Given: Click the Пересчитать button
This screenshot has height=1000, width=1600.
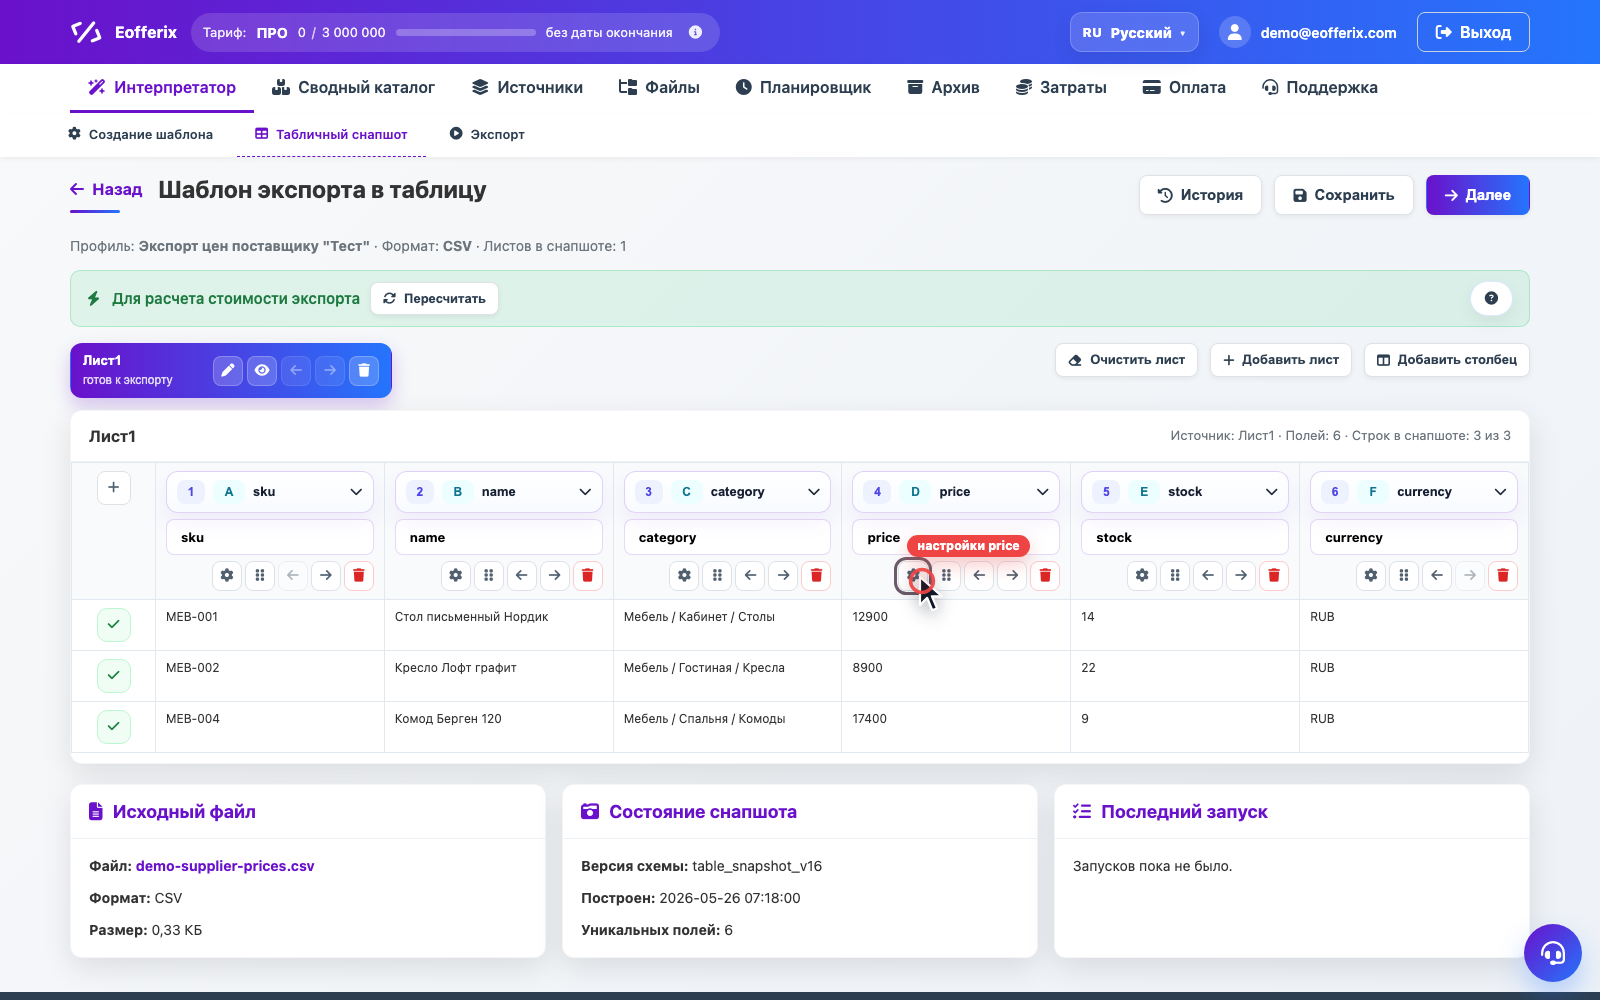Looking at the screenshot, I should pyautogui.click(x=434, y=298).
